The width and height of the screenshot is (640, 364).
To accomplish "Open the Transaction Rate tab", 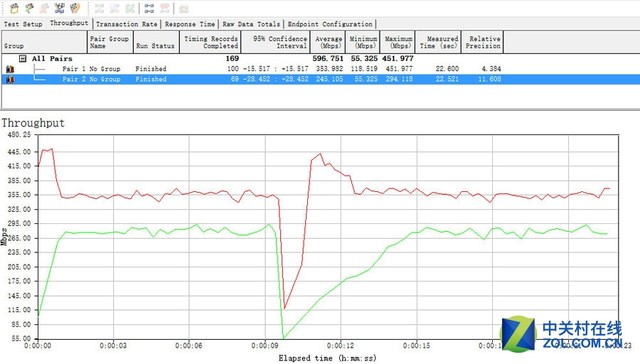I will coord(127,24).
